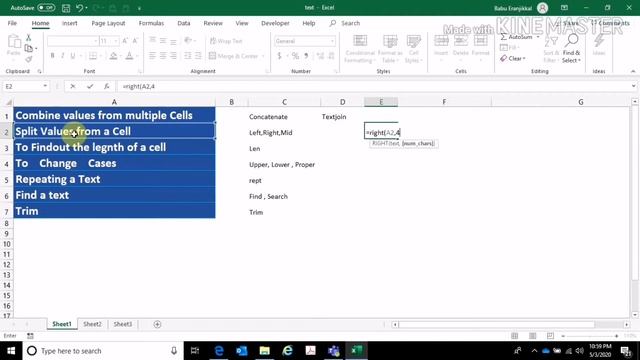
Task: Select the cell containing Textjoin
Action: [342, 116]
